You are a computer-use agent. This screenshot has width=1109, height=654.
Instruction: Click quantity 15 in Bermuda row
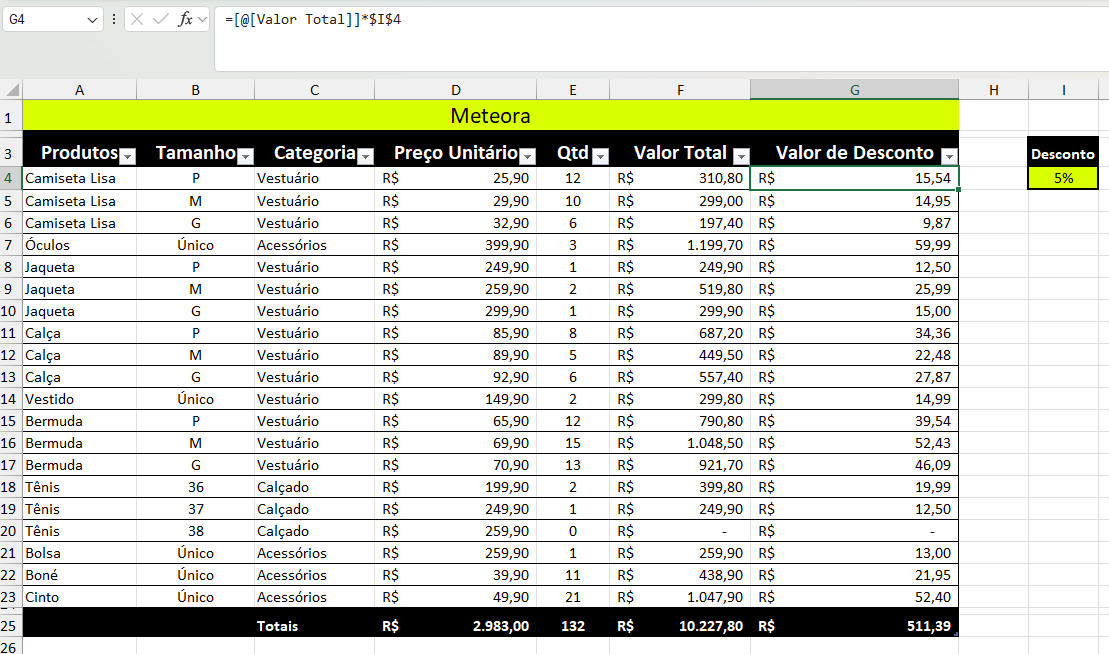(x=573, y=443)
